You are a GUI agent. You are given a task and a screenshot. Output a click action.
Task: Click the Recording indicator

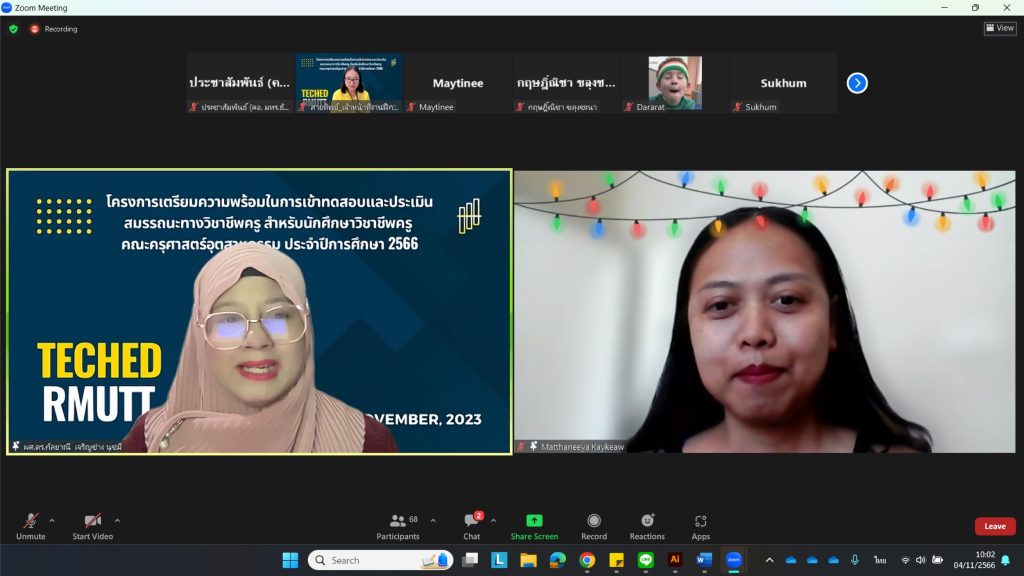54,29
